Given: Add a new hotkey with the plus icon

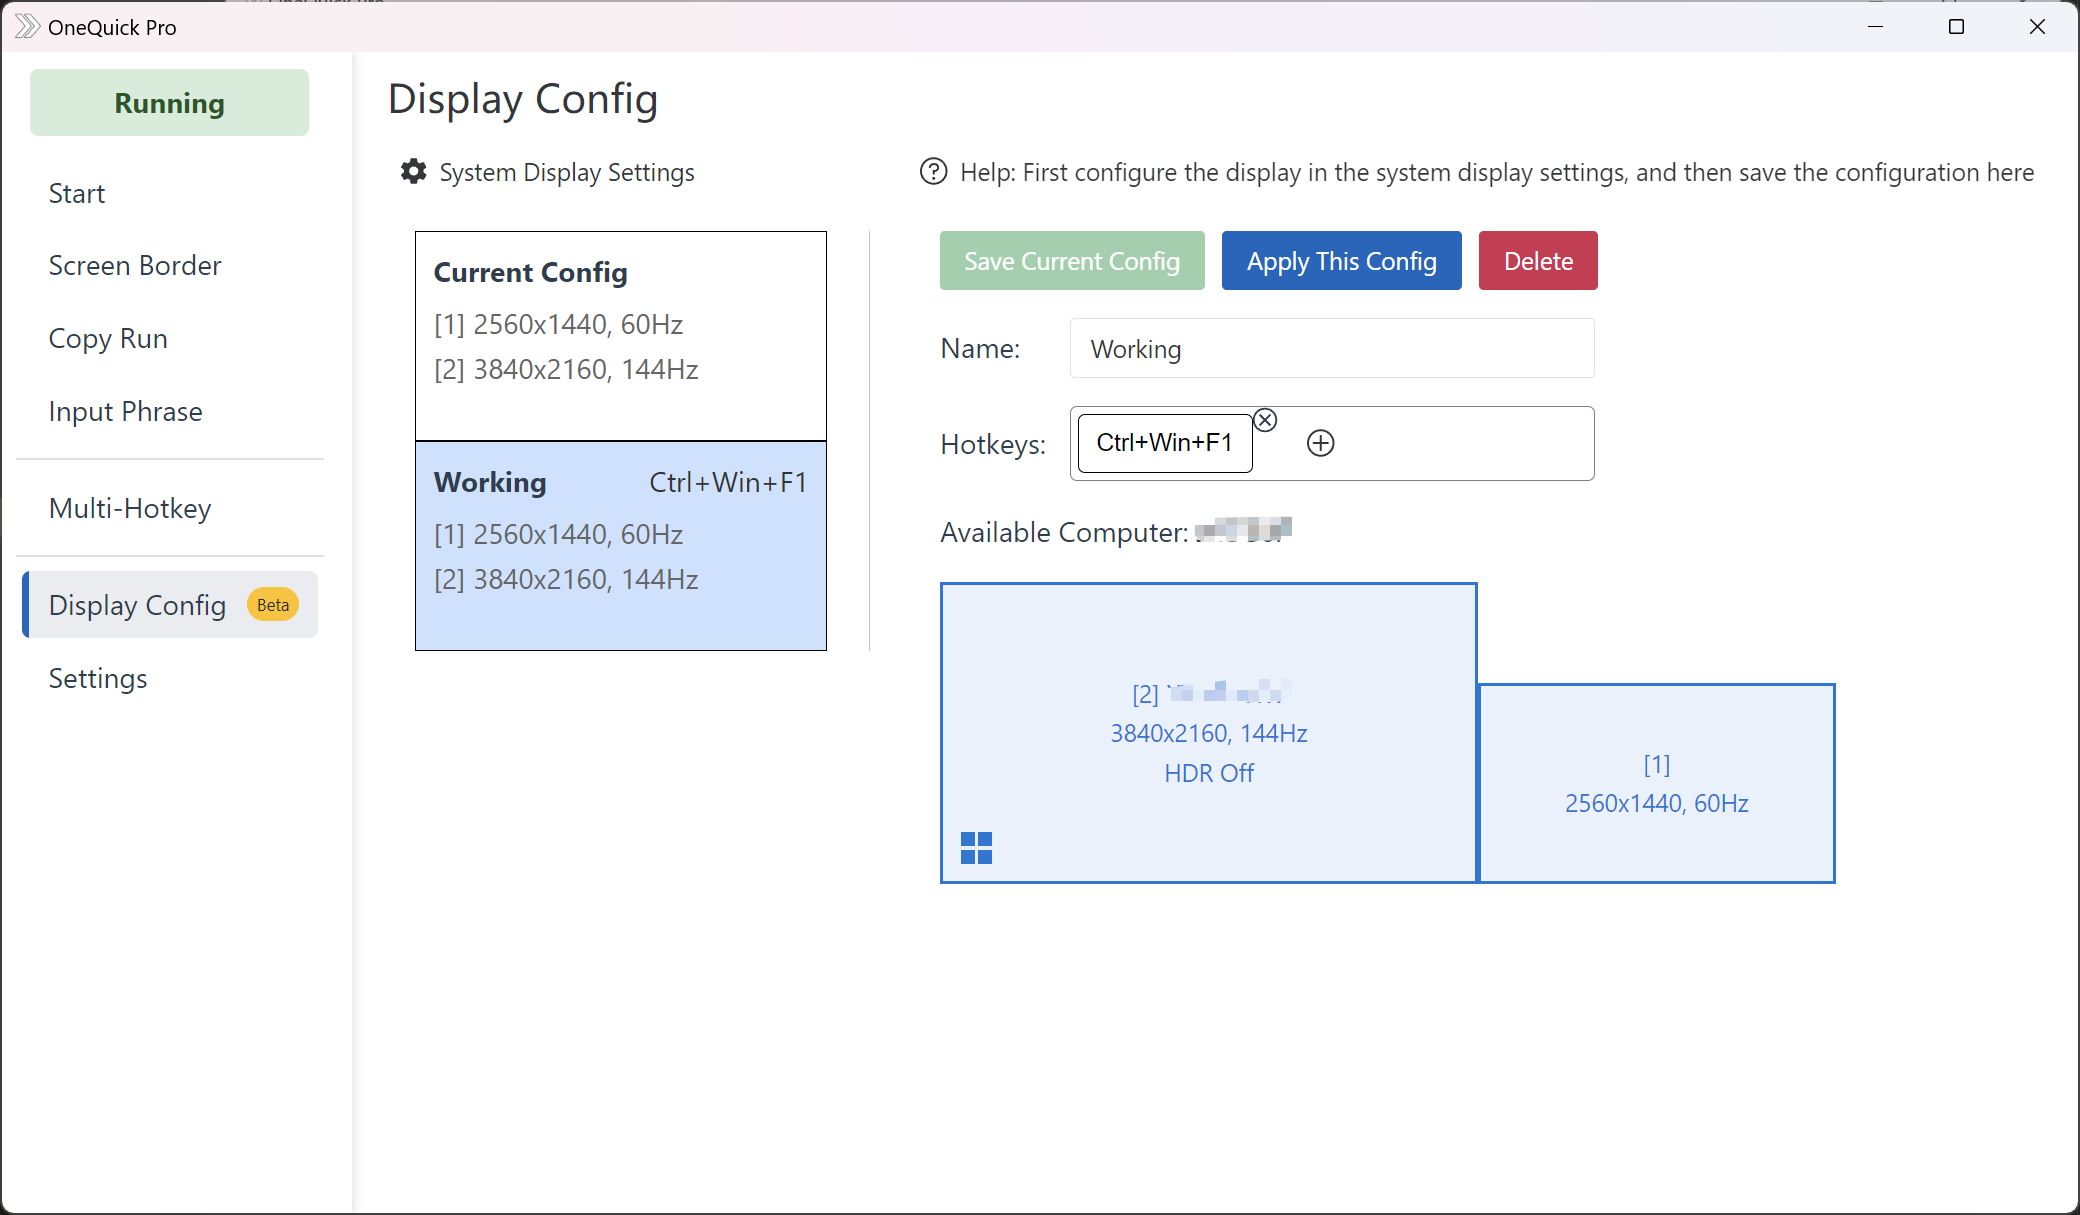Looking at the screenshot, I should coord(1321,443).
